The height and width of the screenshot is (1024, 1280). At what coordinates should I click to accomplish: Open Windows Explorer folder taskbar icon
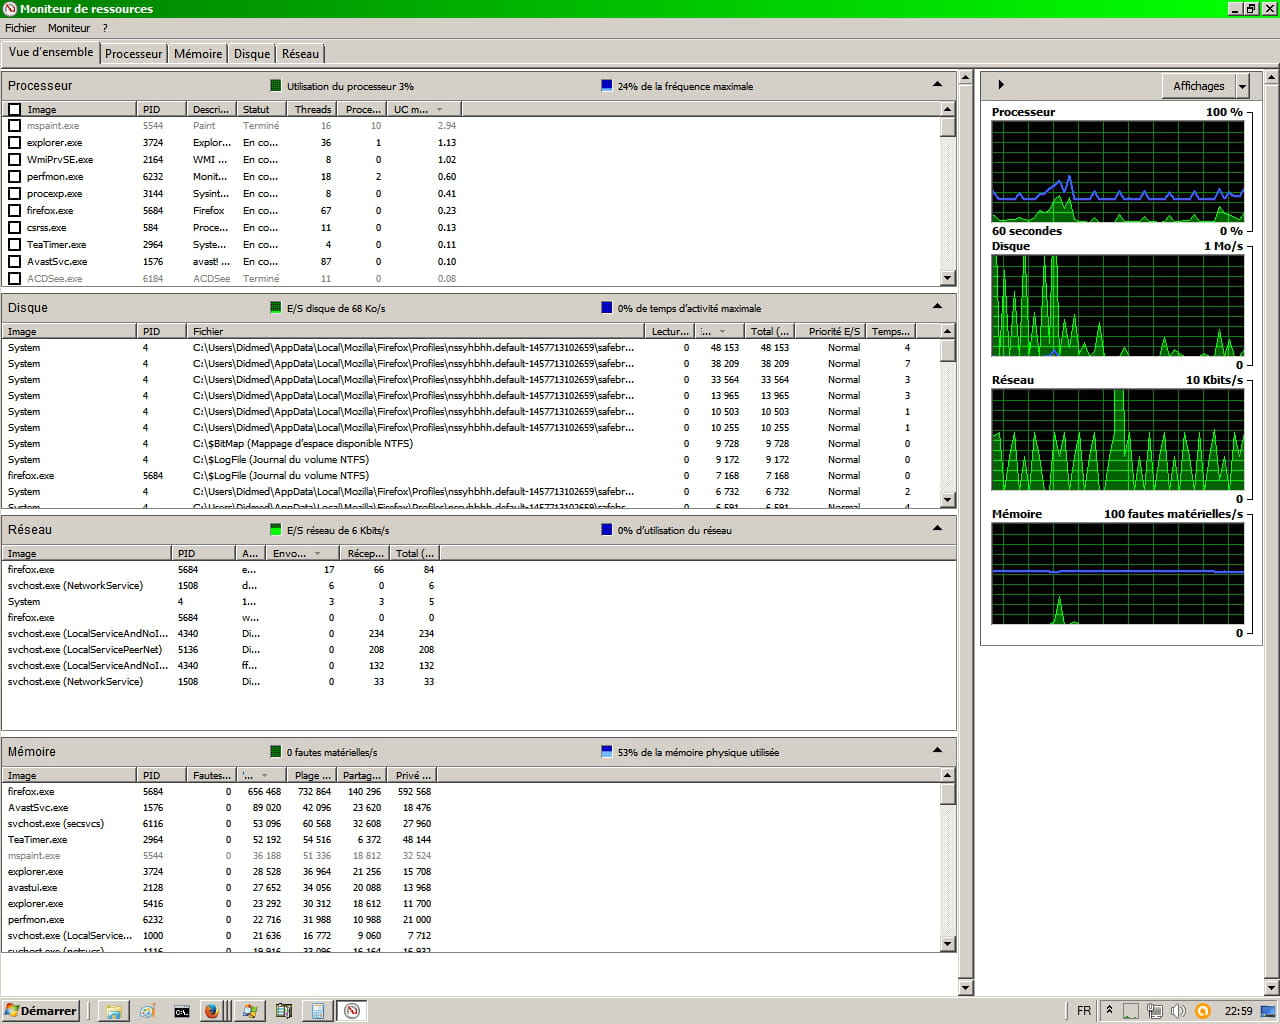pyautogui.click(x=114, y=1011)
